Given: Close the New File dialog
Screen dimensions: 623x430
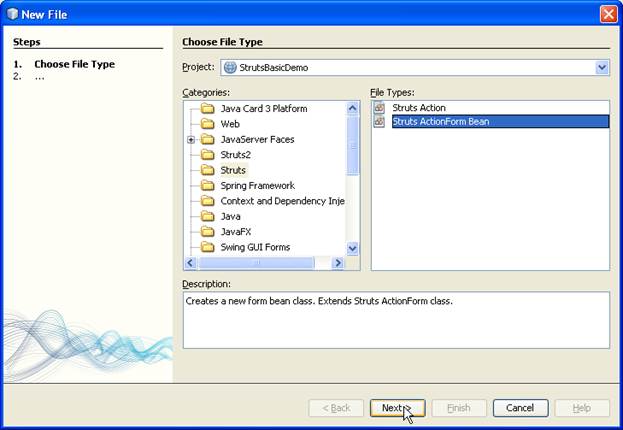Looking at the screenshot, I should [608, 14].
